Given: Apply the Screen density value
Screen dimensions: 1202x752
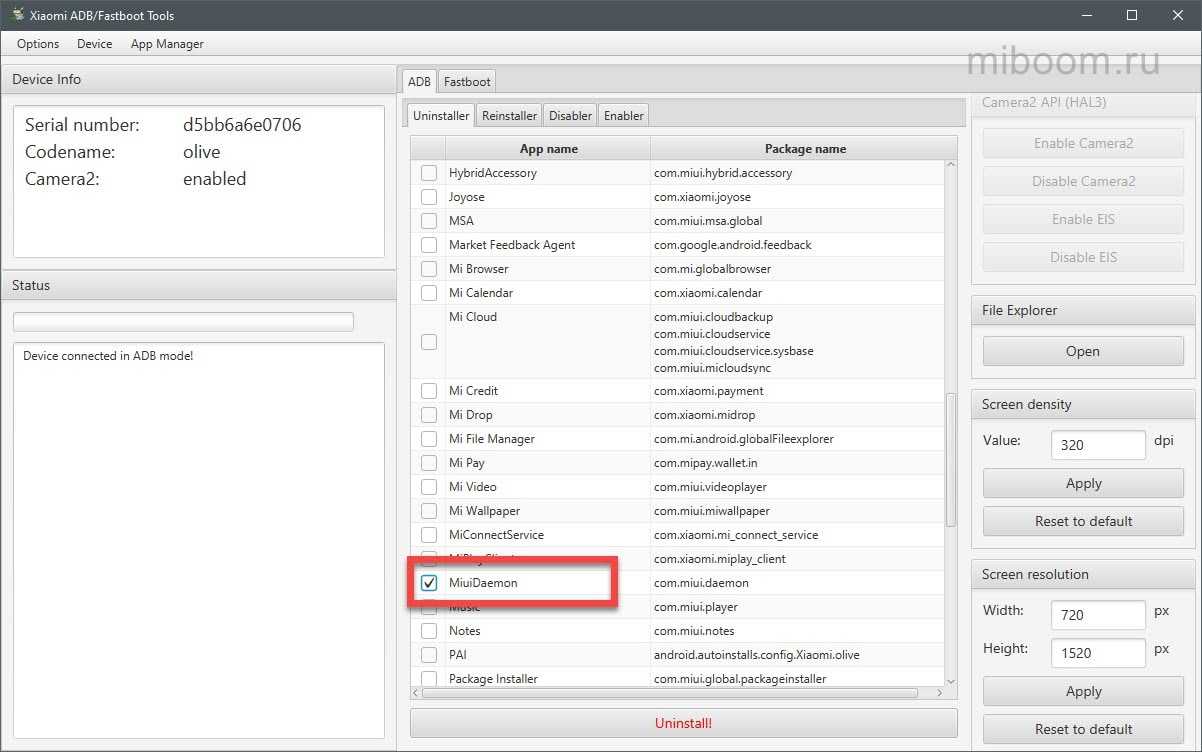Looking at the screenshot, I should 1083,483.
